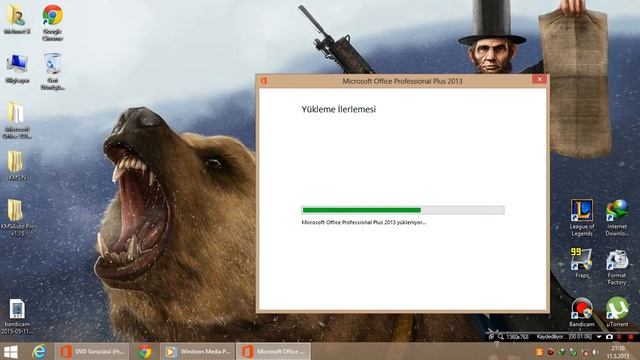Screen dimensions: 640x360
Task: Open the Microsoft Office folder on desktop
Action: point(17,120)
